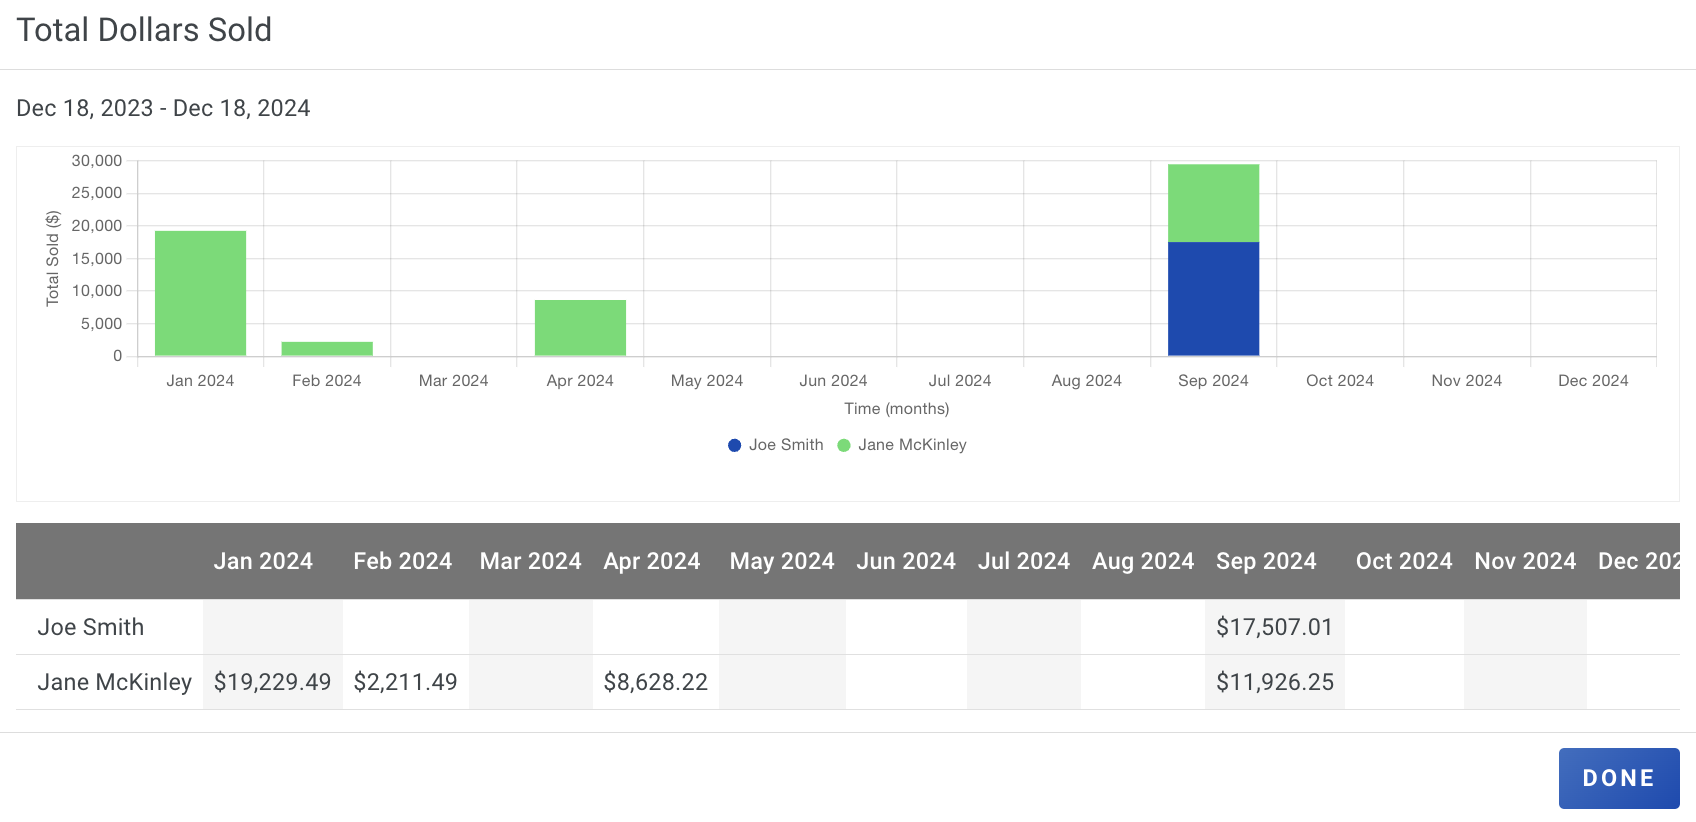This screenshot has height=822, width=1696.
Task: Select the Joe Smith row label
Action: (91, 627)
